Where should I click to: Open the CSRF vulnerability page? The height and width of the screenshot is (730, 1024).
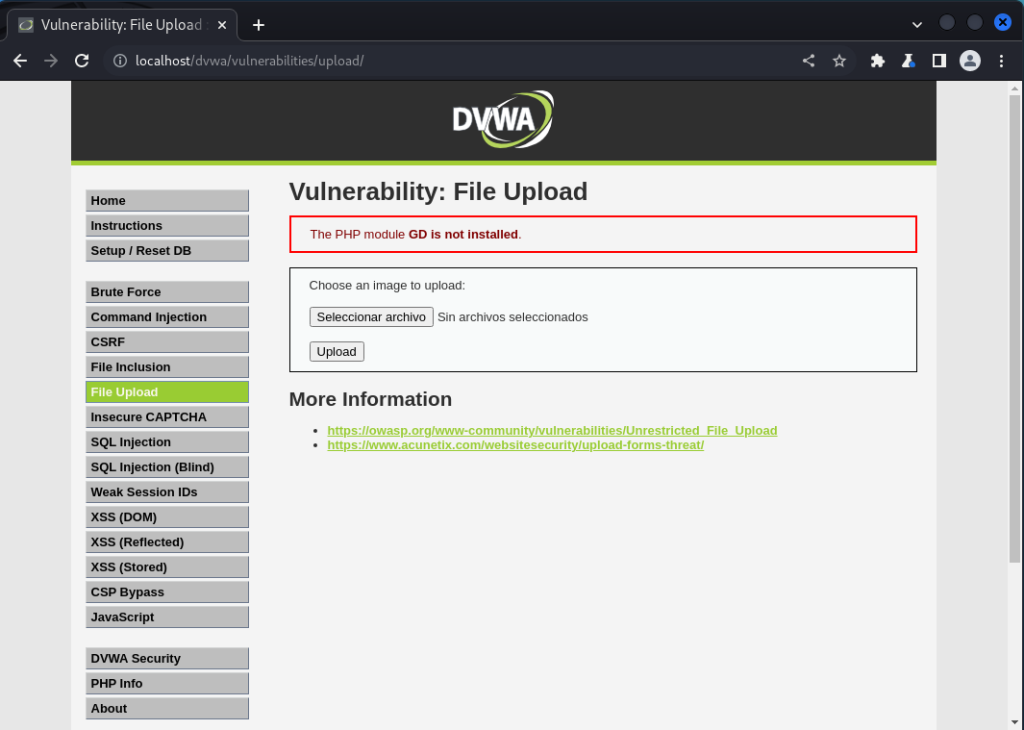pyautogui.click(x=167, y=341)
